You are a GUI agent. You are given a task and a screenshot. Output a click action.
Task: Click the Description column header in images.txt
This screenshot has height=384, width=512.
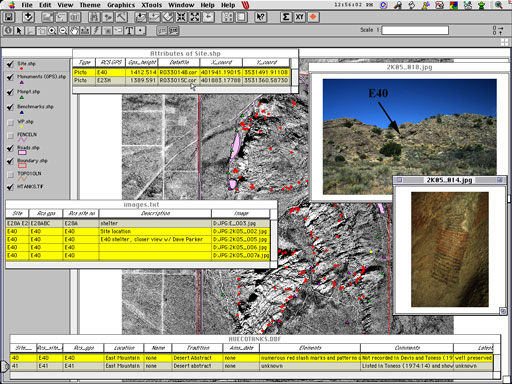pyautogui.click(x=155, y=213)
